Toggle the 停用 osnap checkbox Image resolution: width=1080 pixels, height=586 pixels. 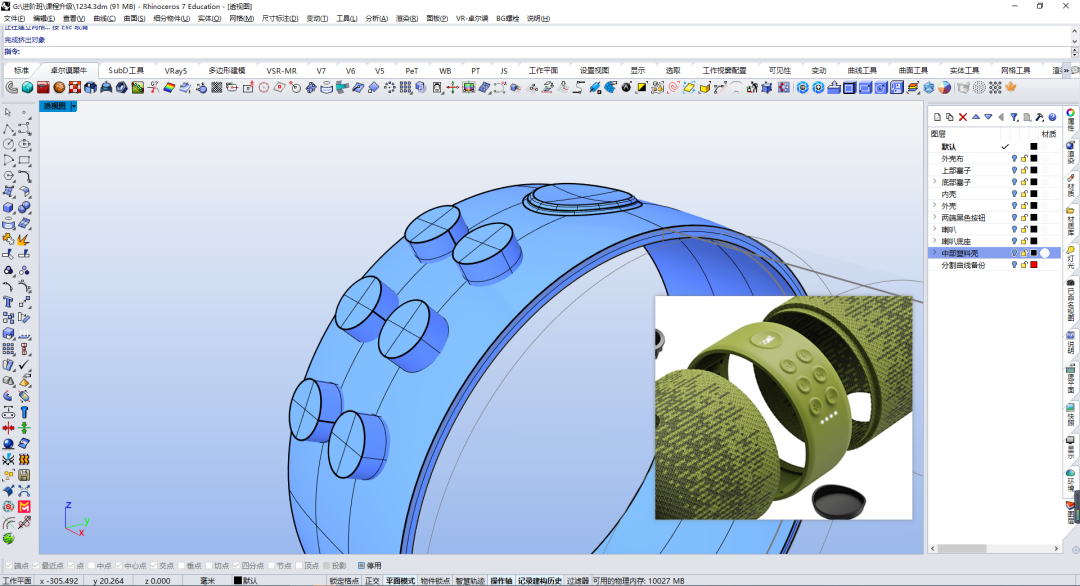tap(362, 565)
